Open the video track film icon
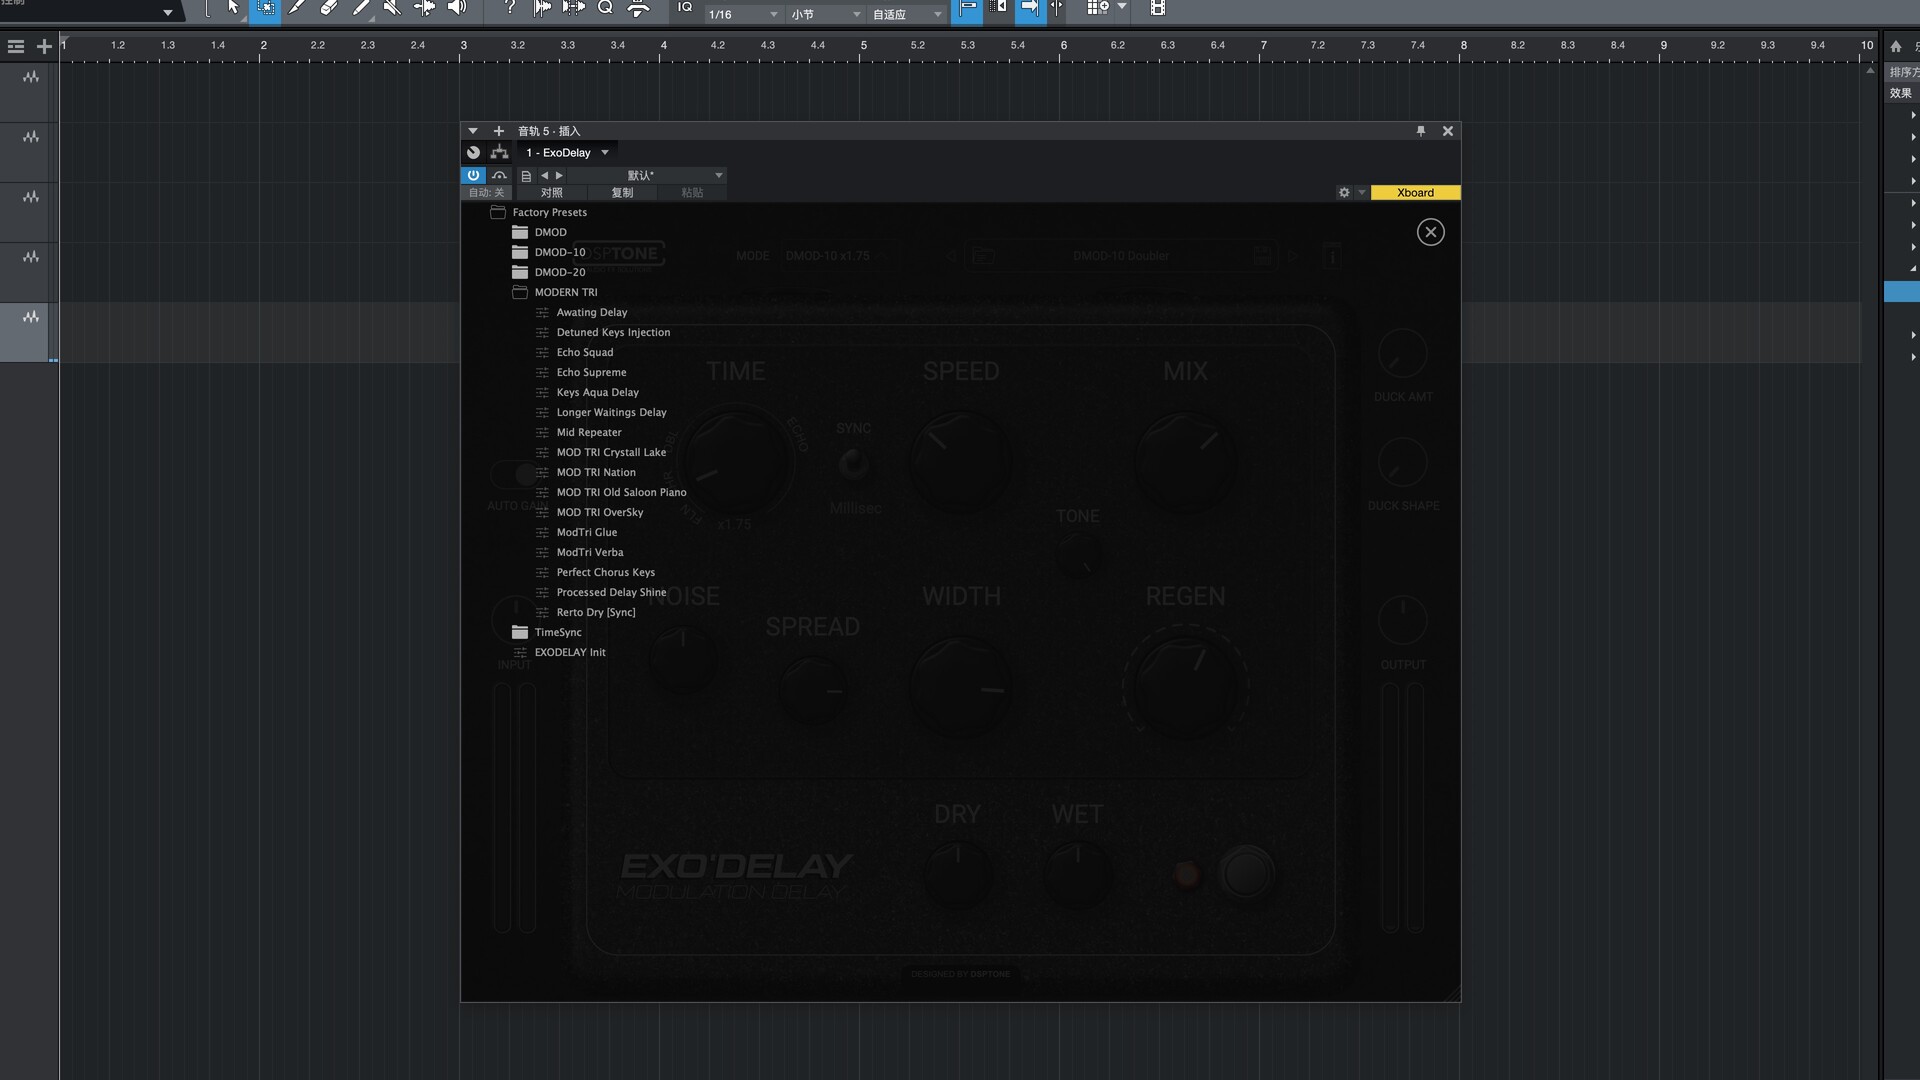The height and width of the screenshot is (1080, 1920). pyautogui.click(x=1157, y=8)
